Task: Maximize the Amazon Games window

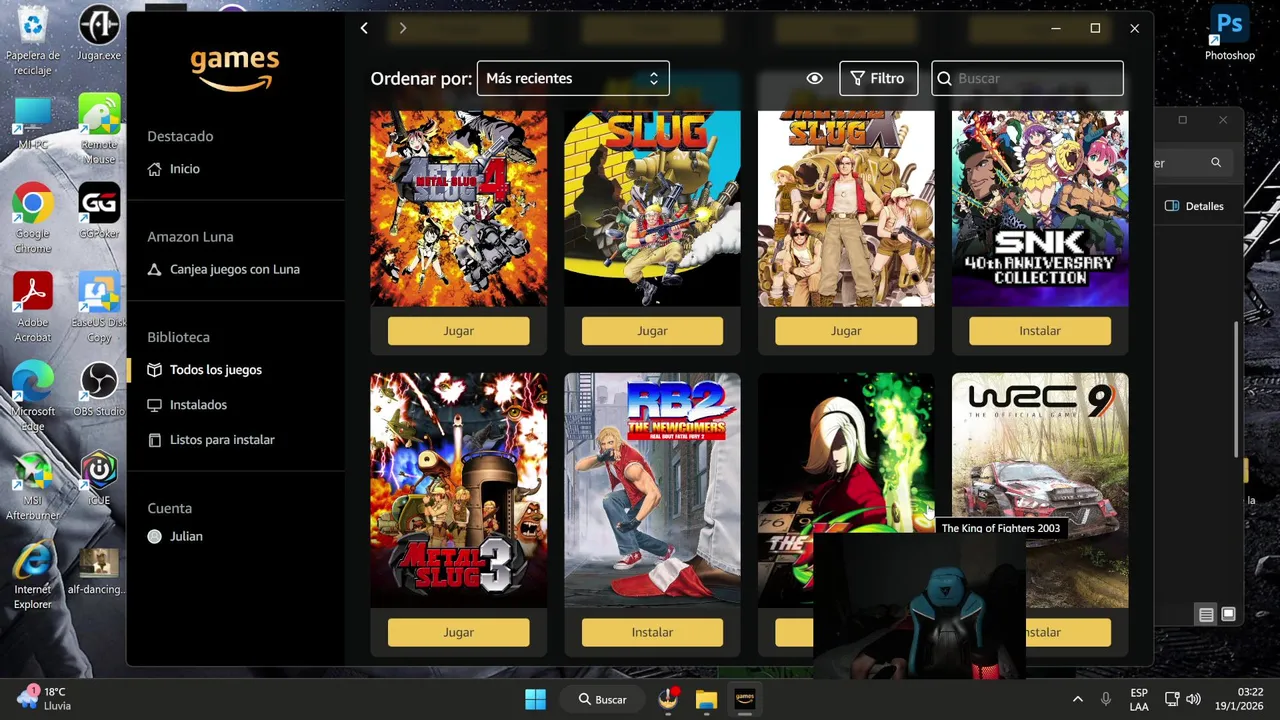Action: (x=1095, y=28)
